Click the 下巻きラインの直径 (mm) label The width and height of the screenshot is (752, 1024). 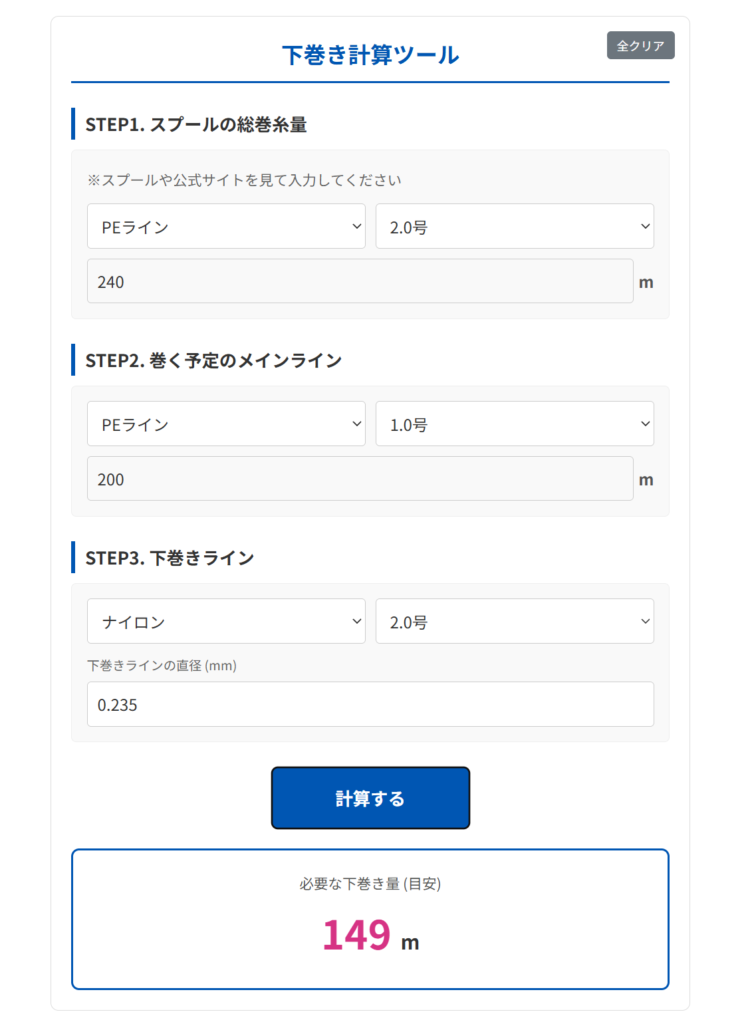pyautogui.click(x=162, y=665)
